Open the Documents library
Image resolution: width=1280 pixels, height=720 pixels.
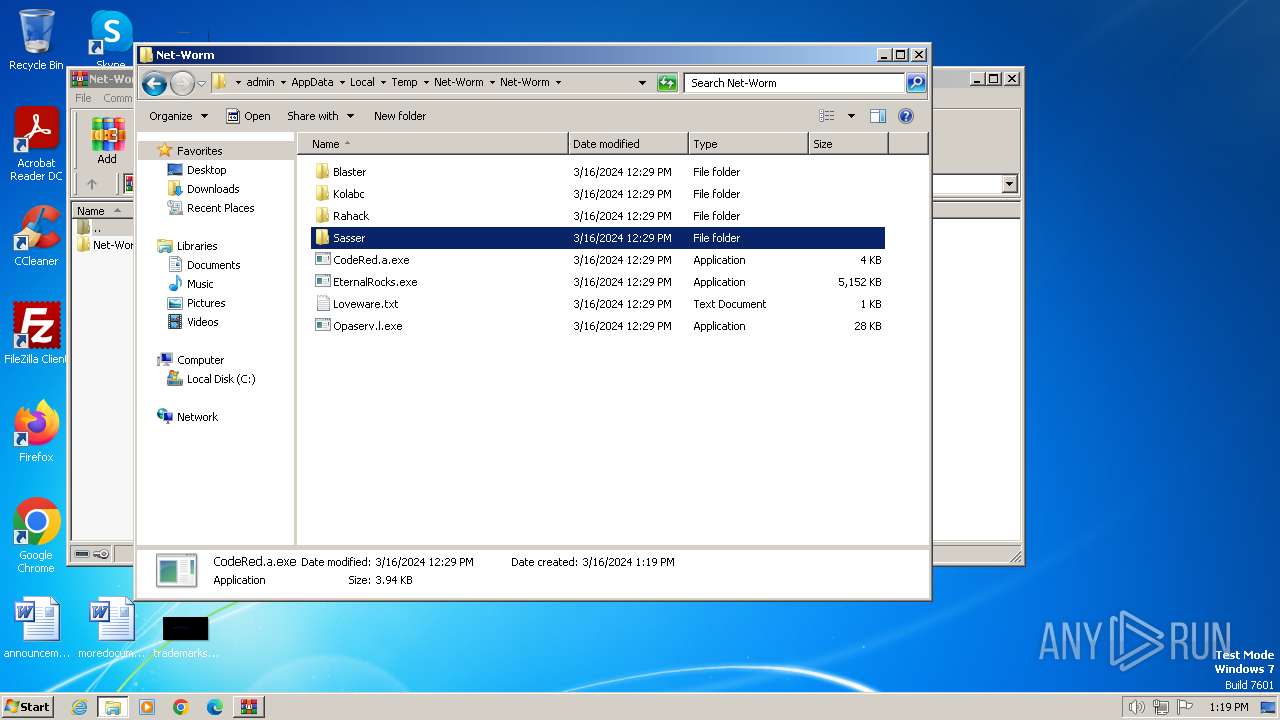tap(213, 265)
